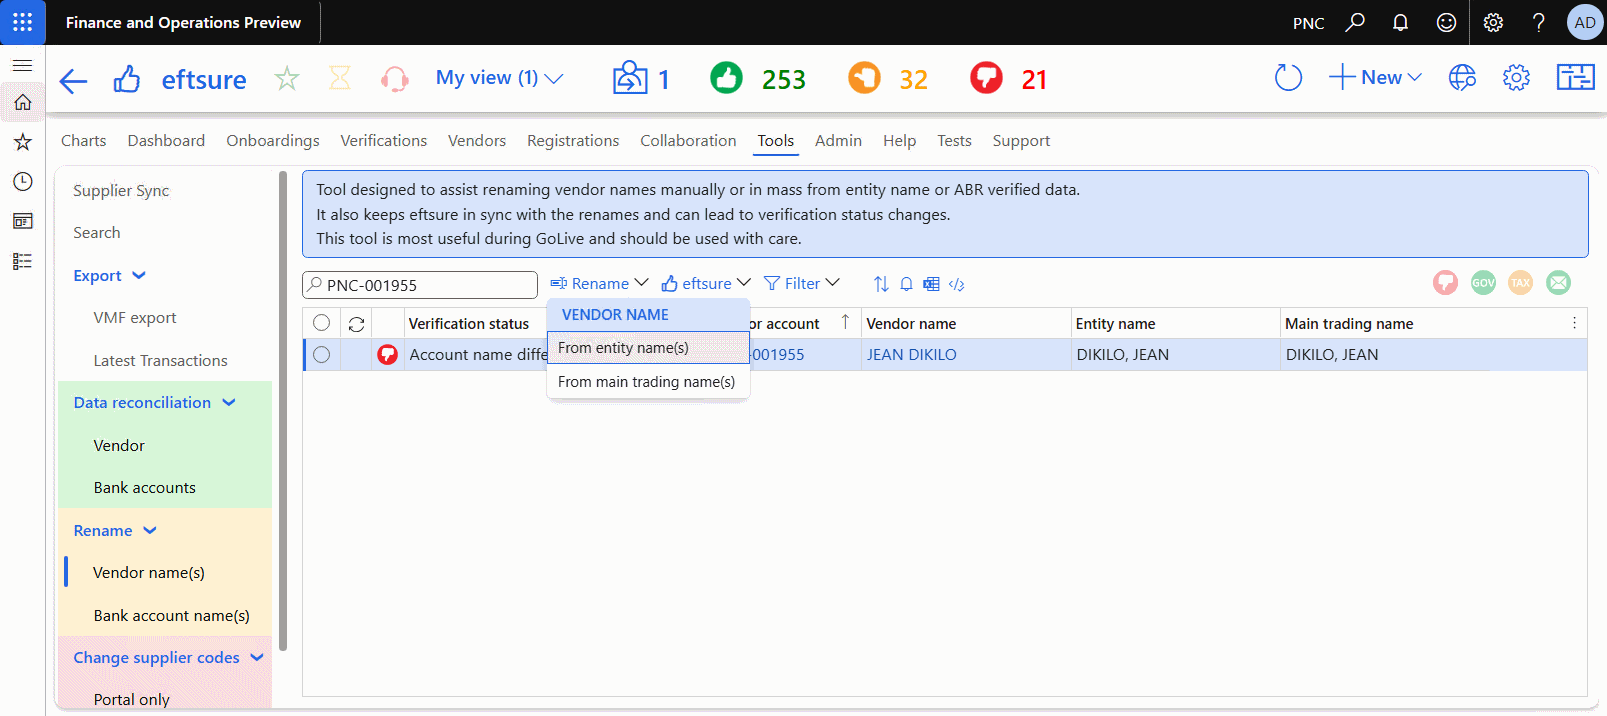Open settings gear in black header

tap(1493, 22)
